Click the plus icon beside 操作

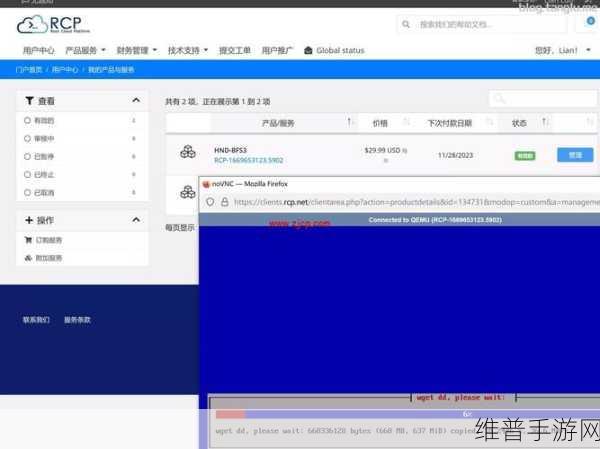pos(29,220)
